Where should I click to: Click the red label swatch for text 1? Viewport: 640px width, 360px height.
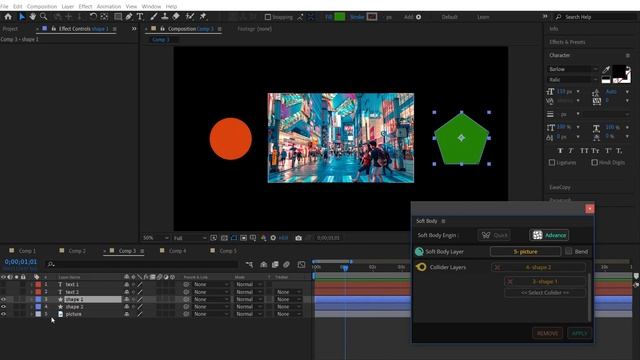[38, 284]
